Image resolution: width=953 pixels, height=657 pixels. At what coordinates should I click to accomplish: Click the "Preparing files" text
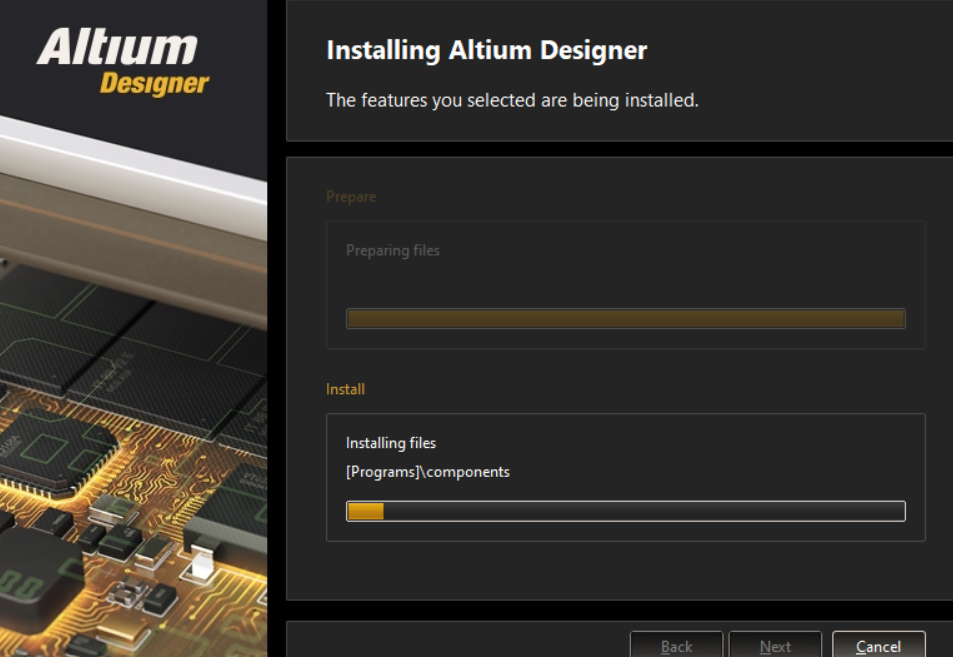click(x=393, y=250)
